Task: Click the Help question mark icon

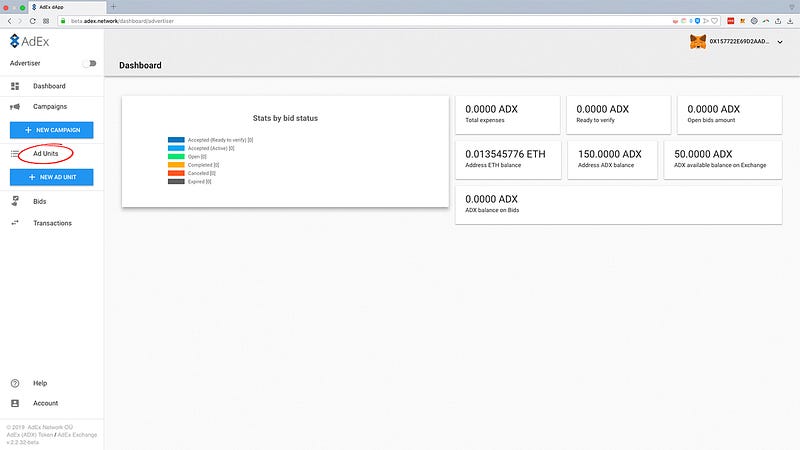Action: point(15,383)
